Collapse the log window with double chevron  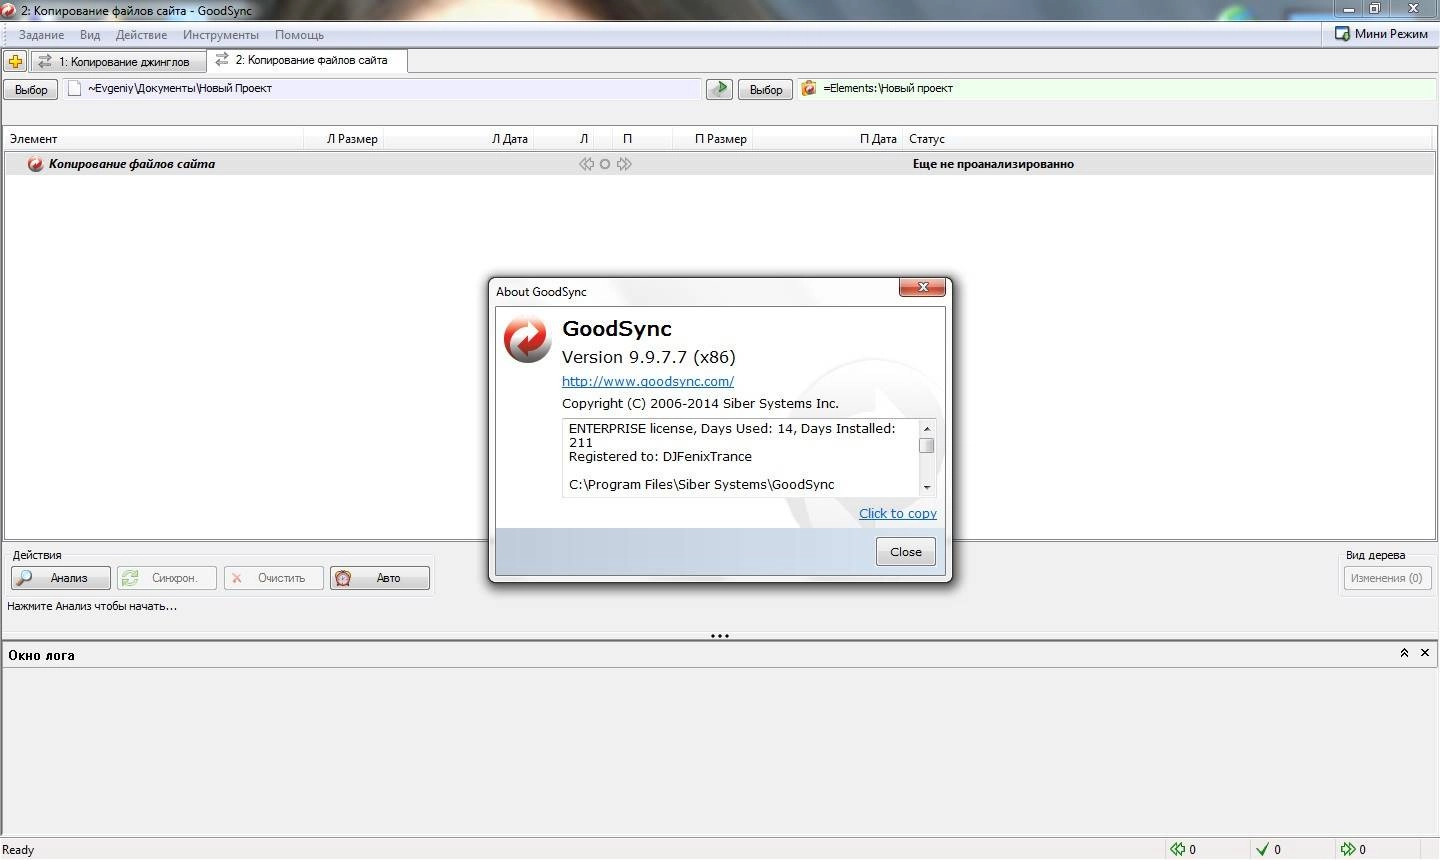[1404, 653]
